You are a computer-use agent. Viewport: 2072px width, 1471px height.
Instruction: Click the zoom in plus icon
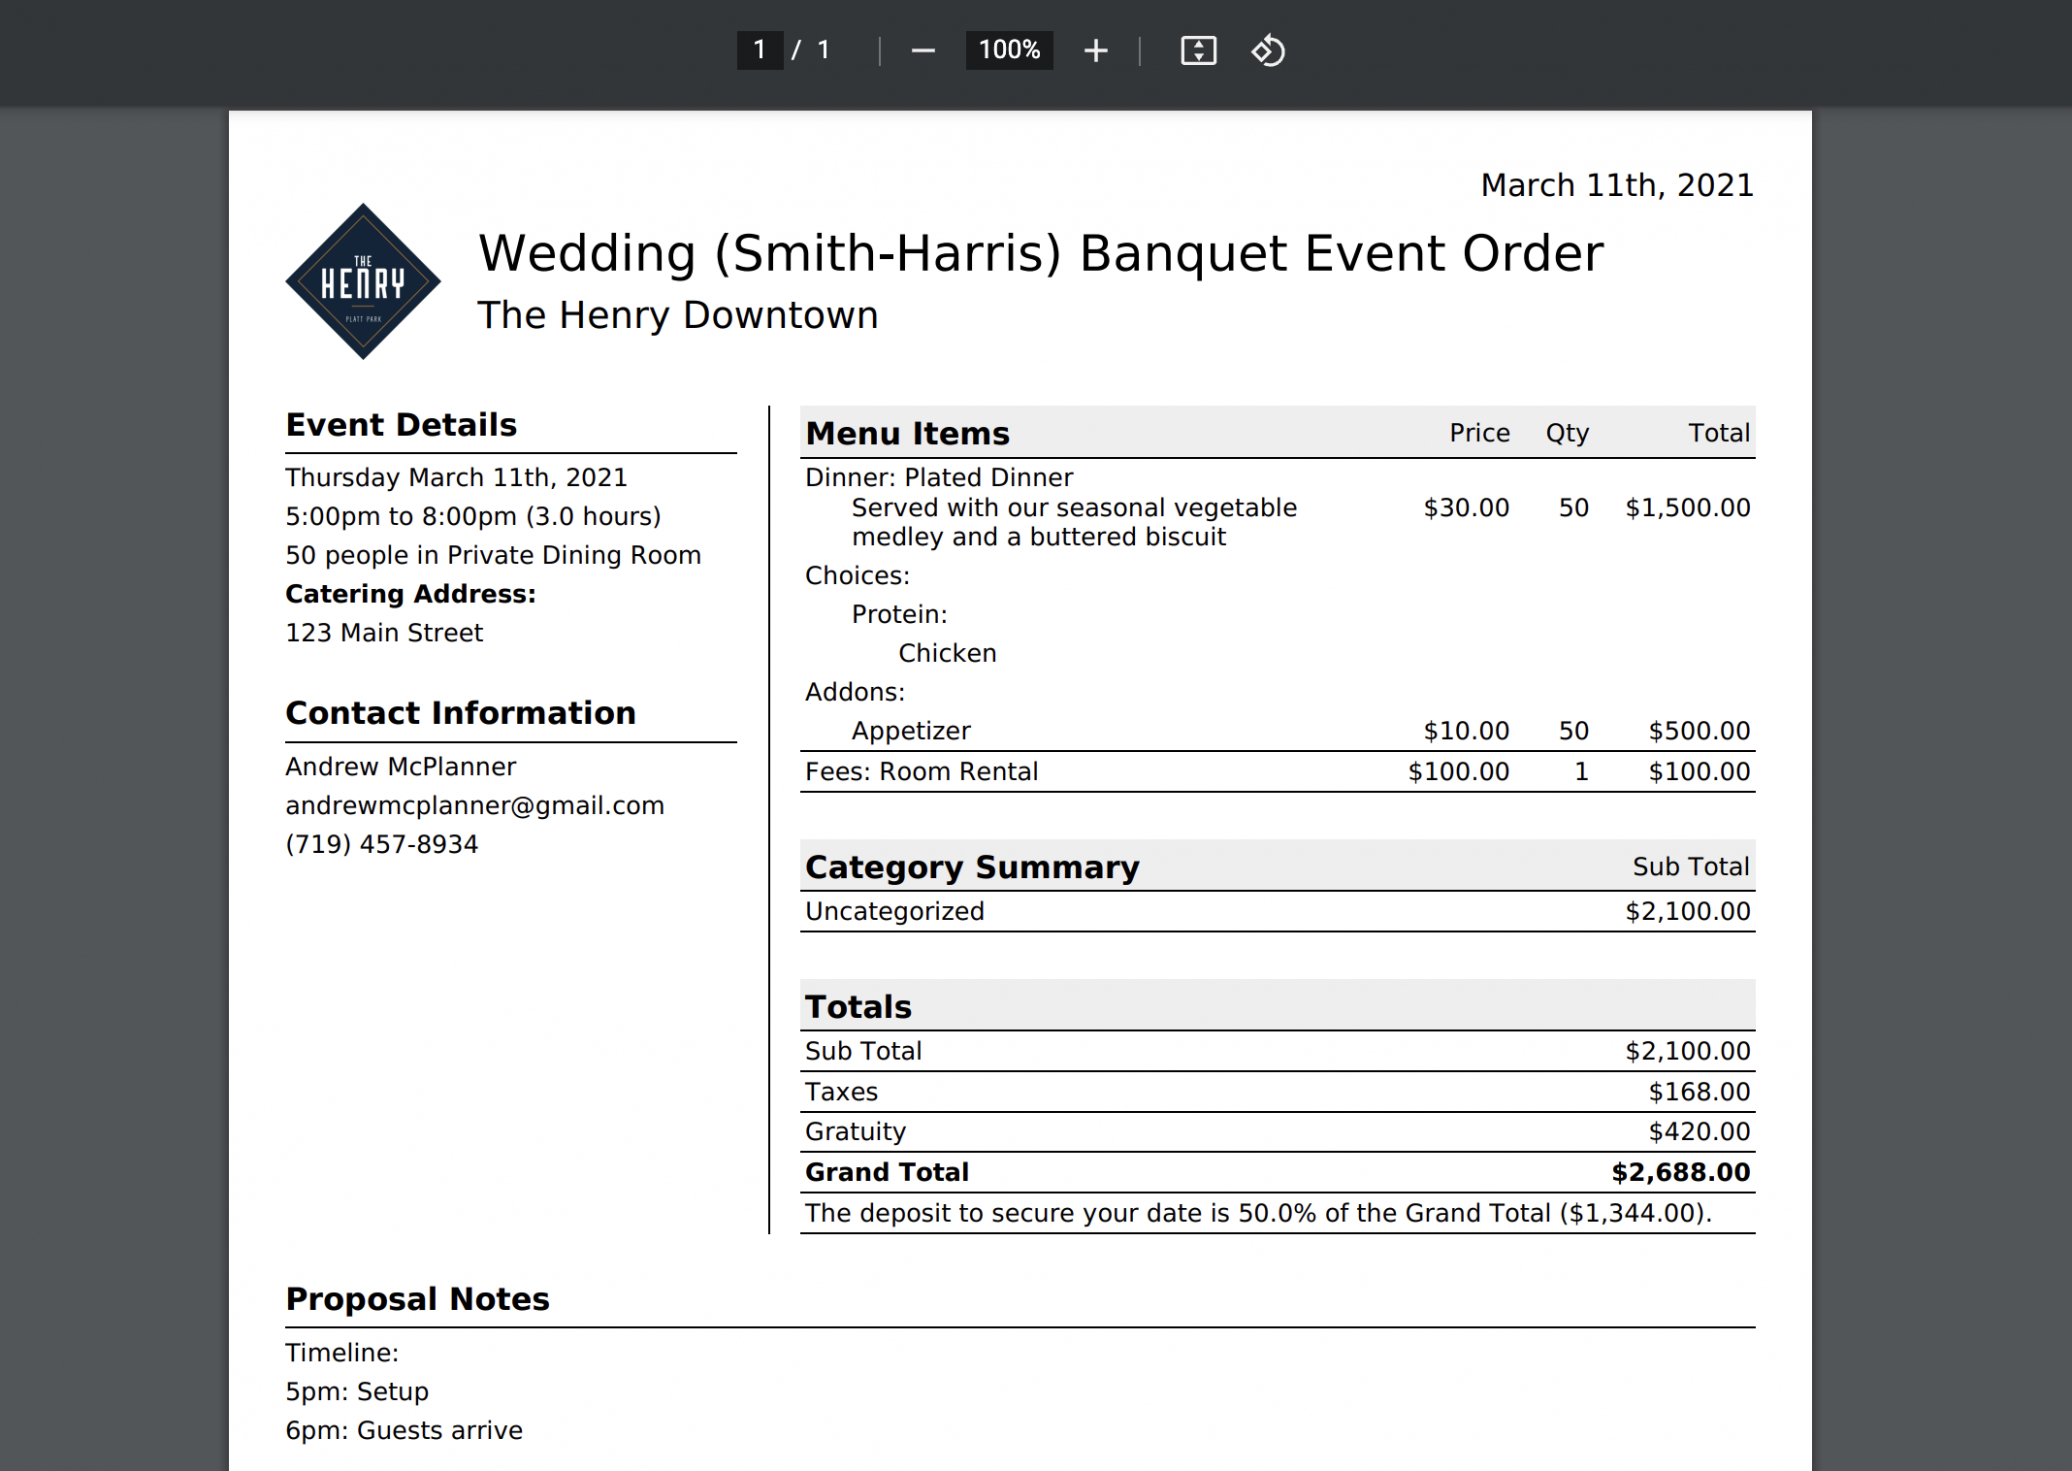[x=1095, y=50]
